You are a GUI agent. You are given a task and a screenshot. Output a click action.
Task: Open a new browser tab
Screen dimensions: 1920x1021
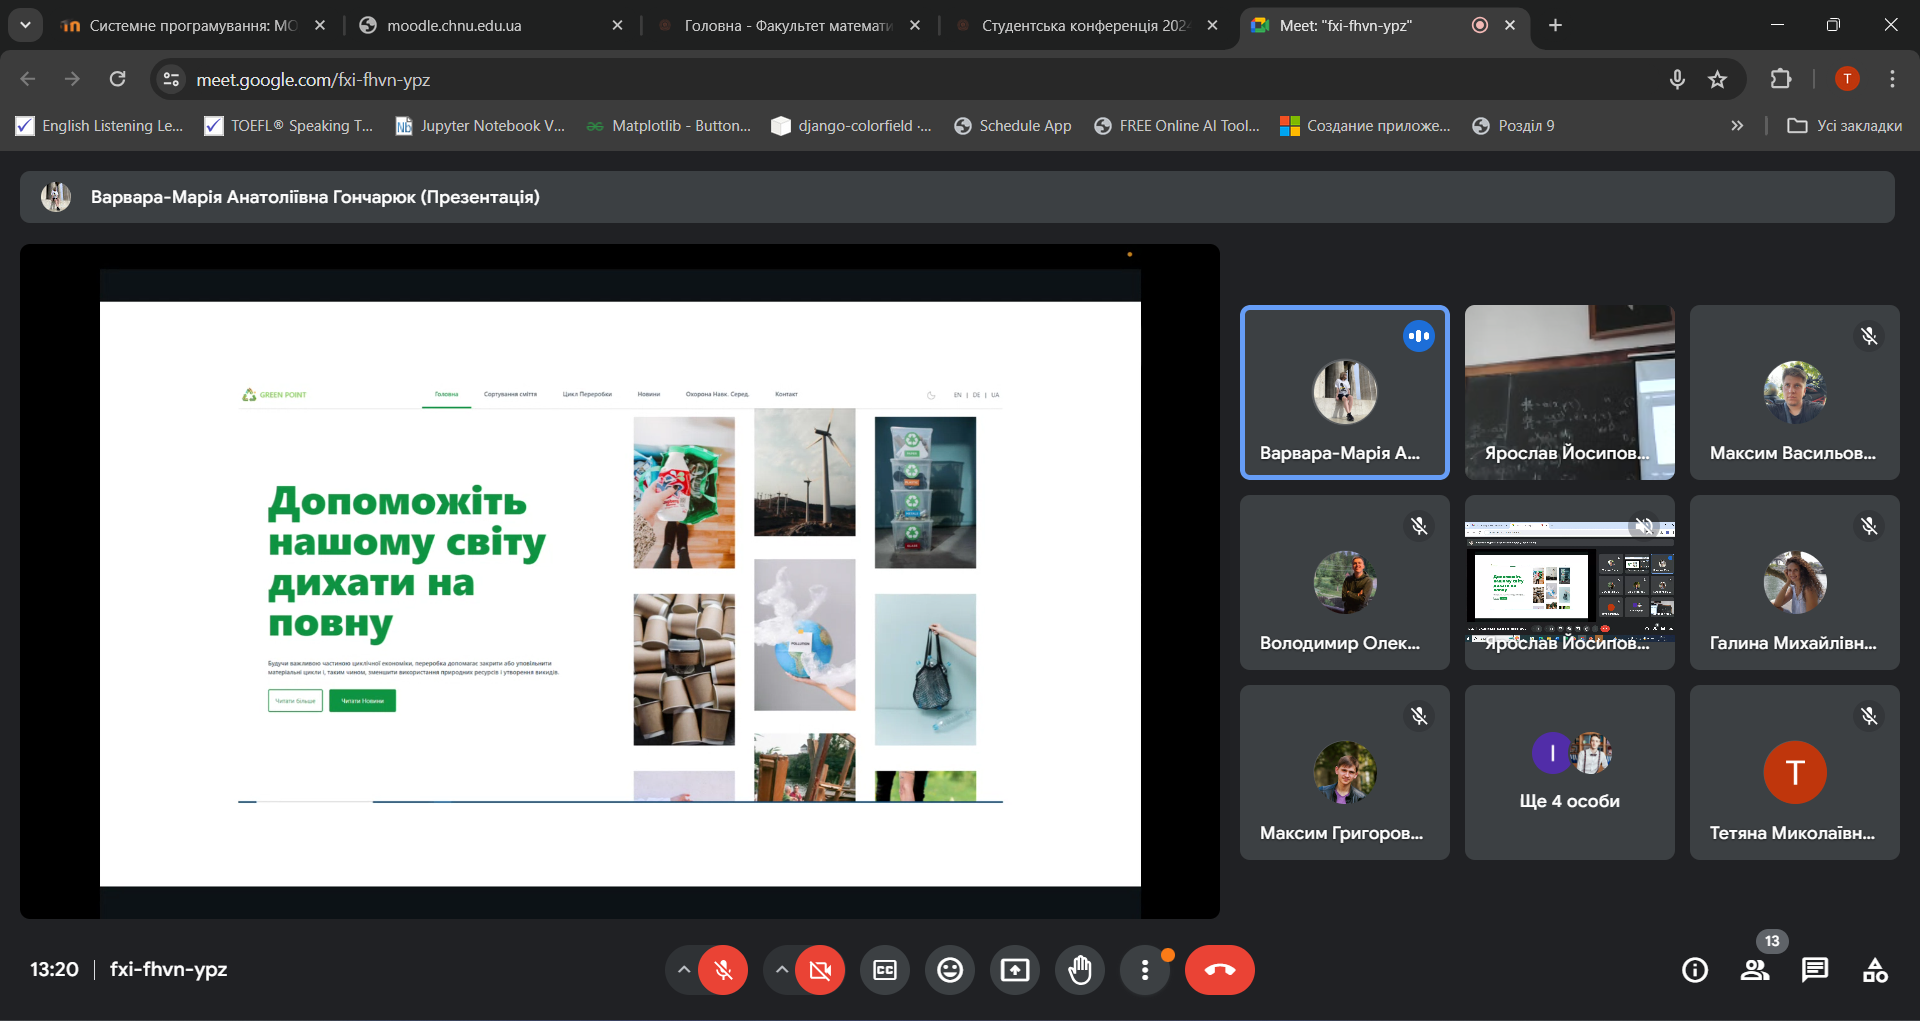coord(1555,26)
